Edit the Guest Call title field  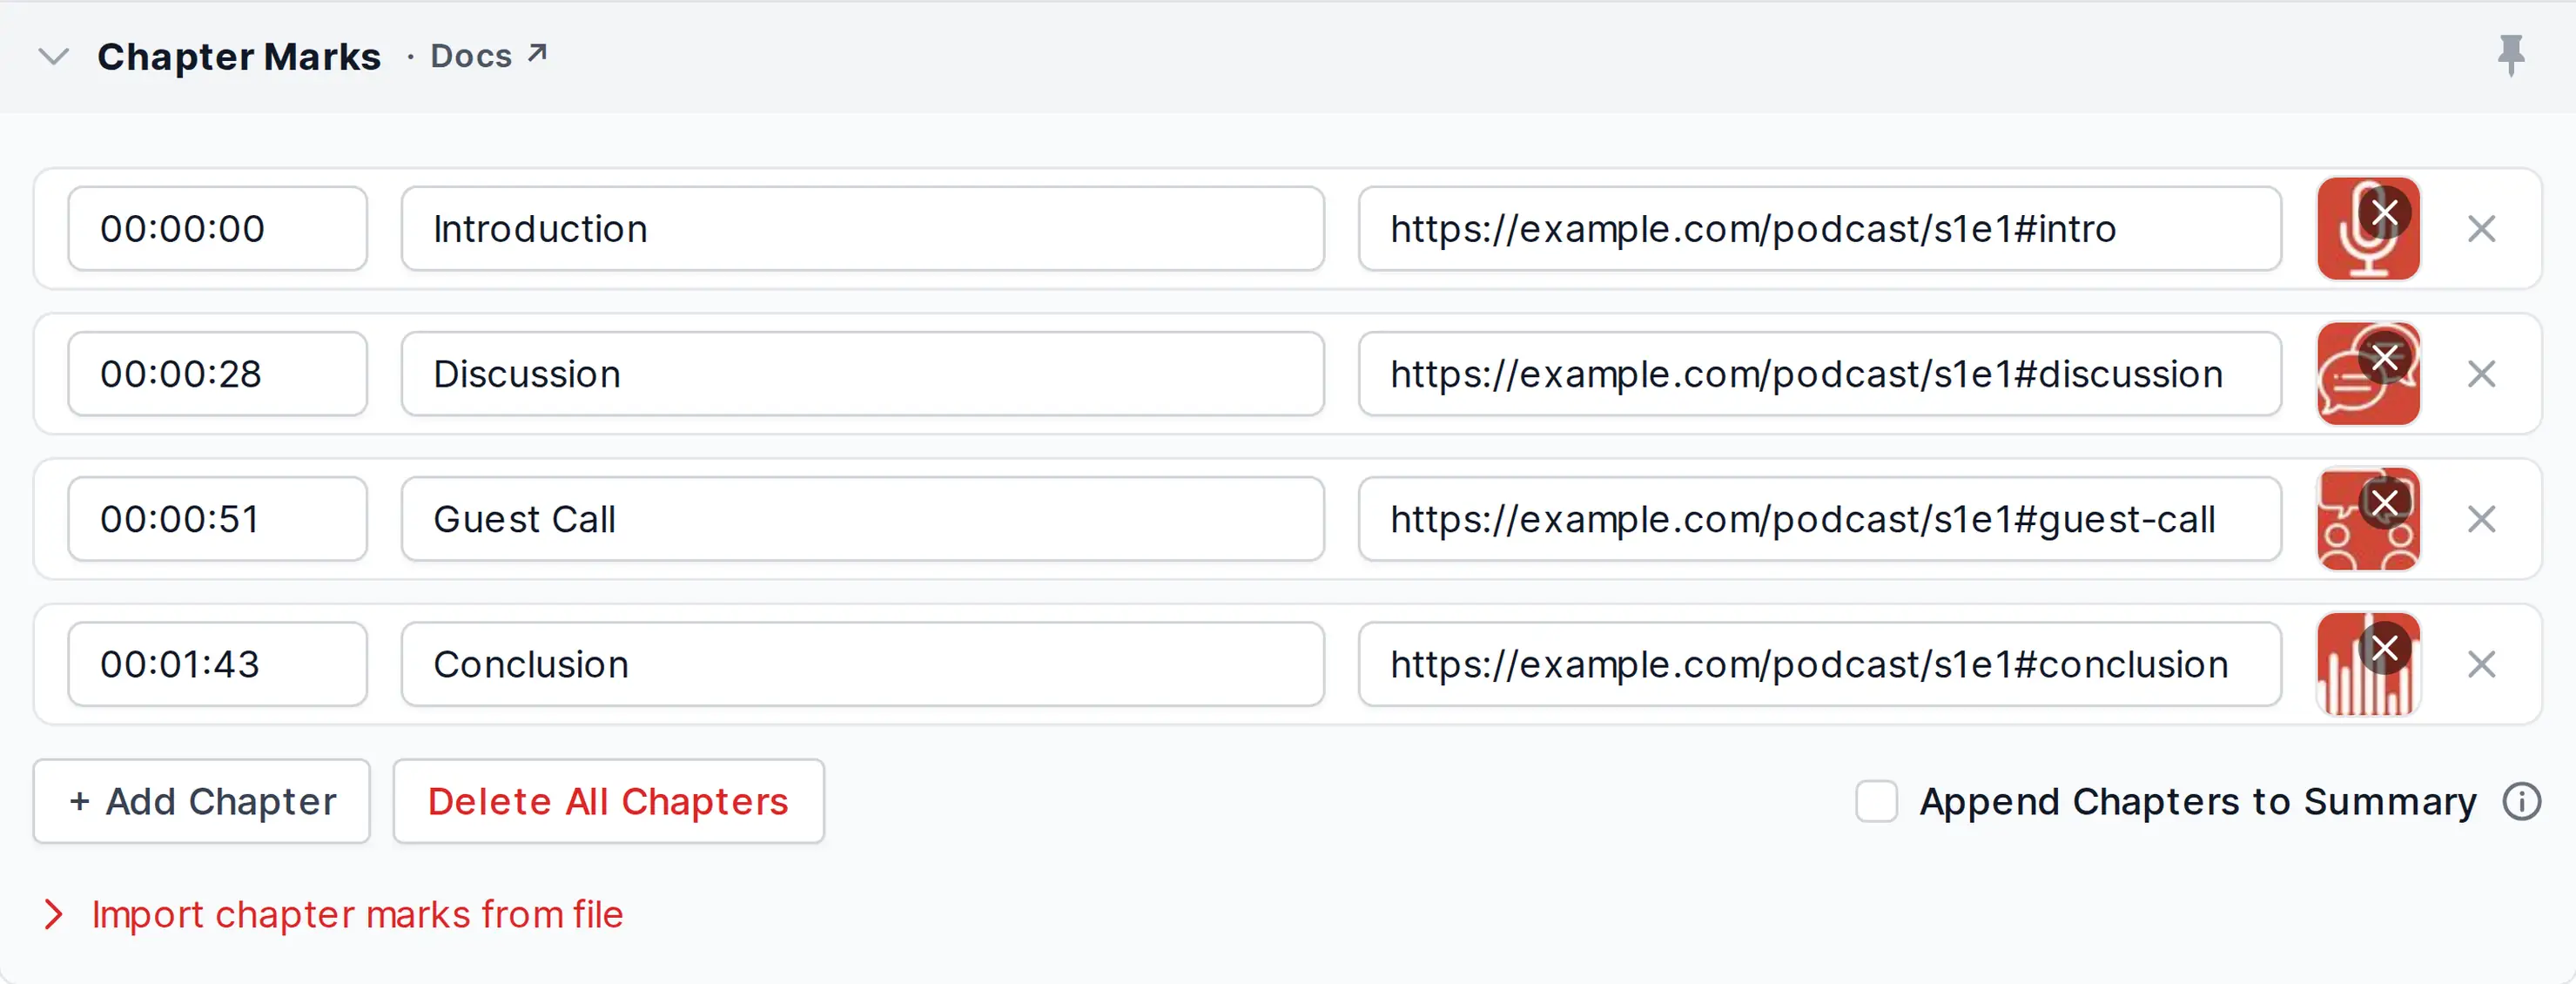coord(862,519)
